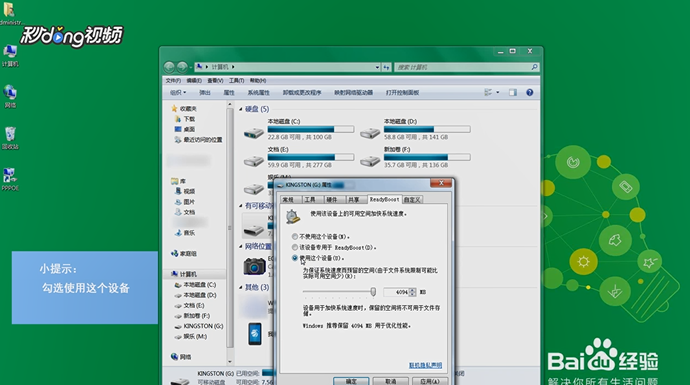Image resolution: width=690 pixels, height=385 pixels.
Task: Collapse the 网络位置 group
Action: (241, 246)
